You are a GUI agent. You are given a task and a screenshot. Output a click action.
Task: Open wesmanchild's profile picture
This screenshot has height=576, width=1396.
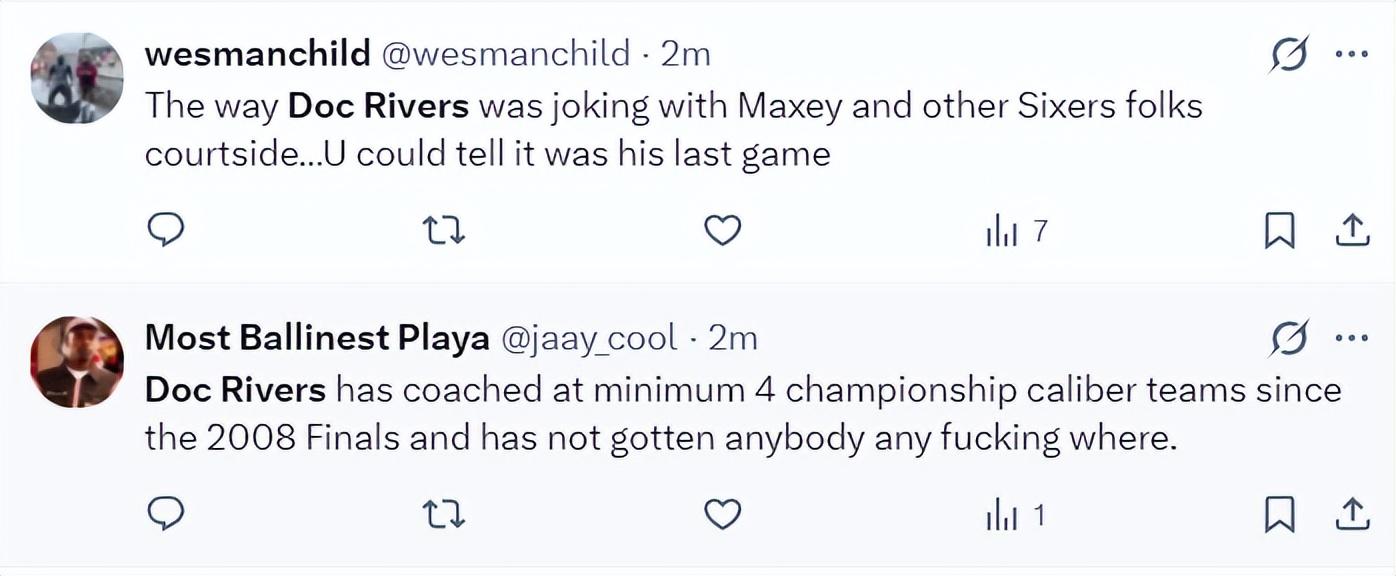point(77,78)
